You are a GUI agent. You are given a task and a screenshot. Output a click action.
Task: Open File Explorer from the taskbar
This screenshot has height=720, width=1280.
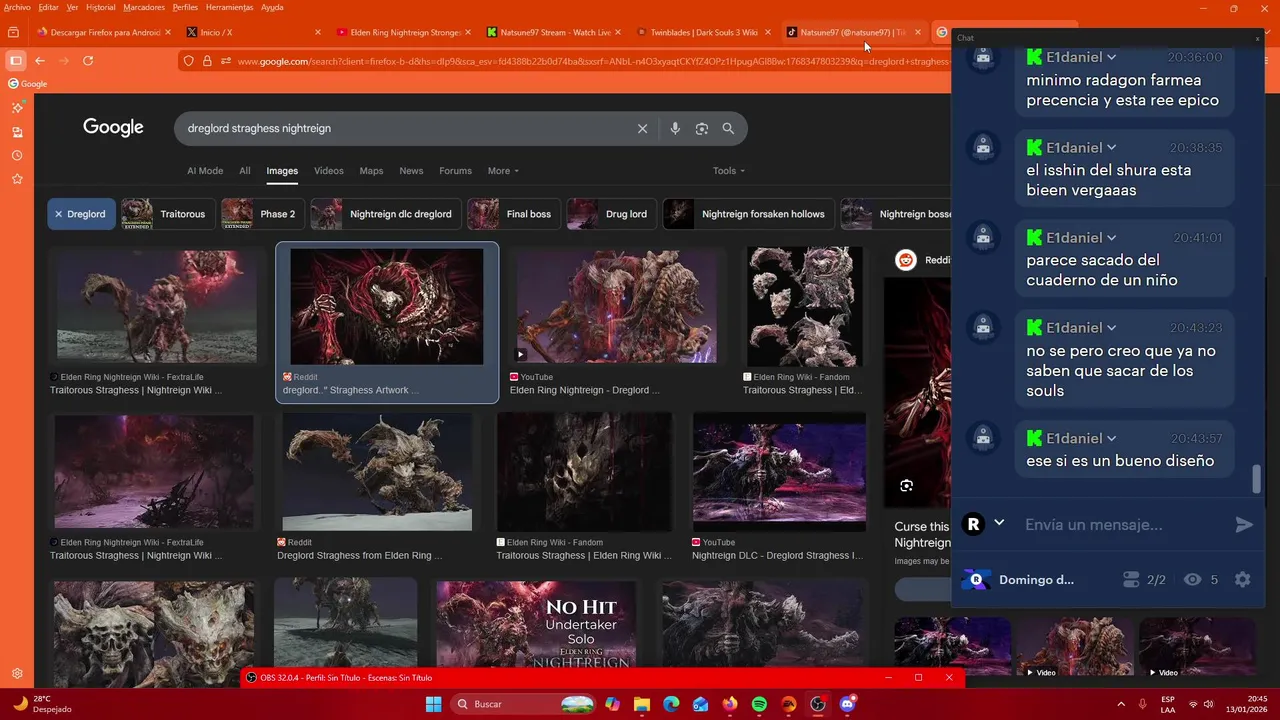coord(641,704)
